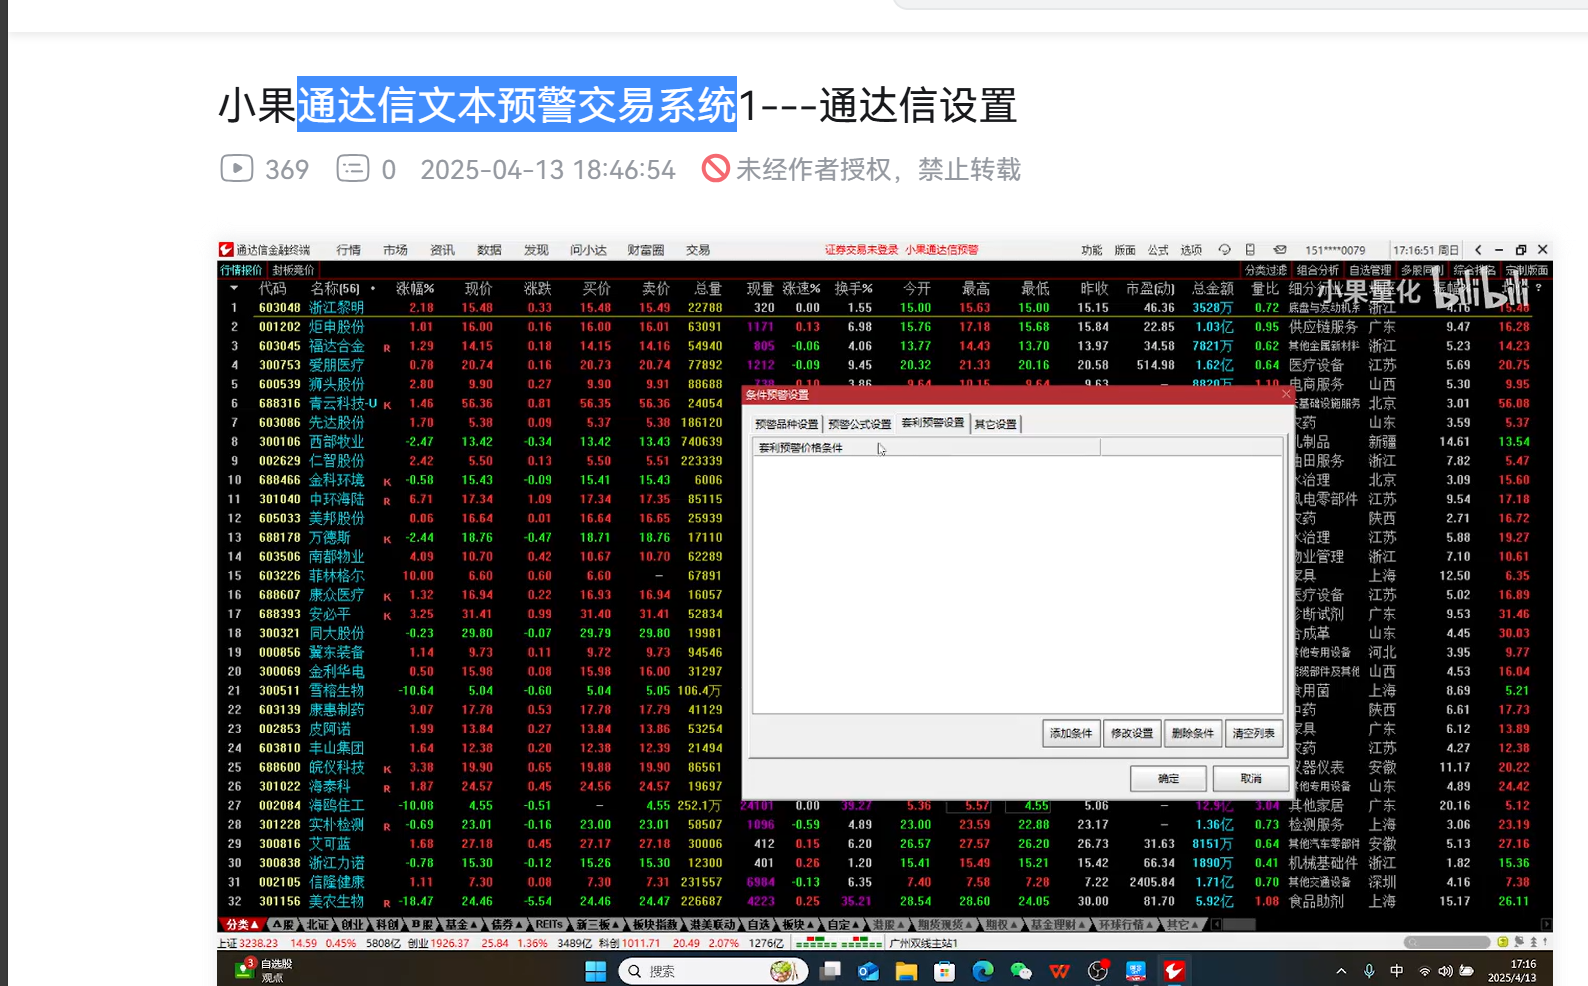Image resolution: width=1588 pixels, height=986 pixels.
Task: Confirm the dialog with 确定
Action: click(1168, 778)
